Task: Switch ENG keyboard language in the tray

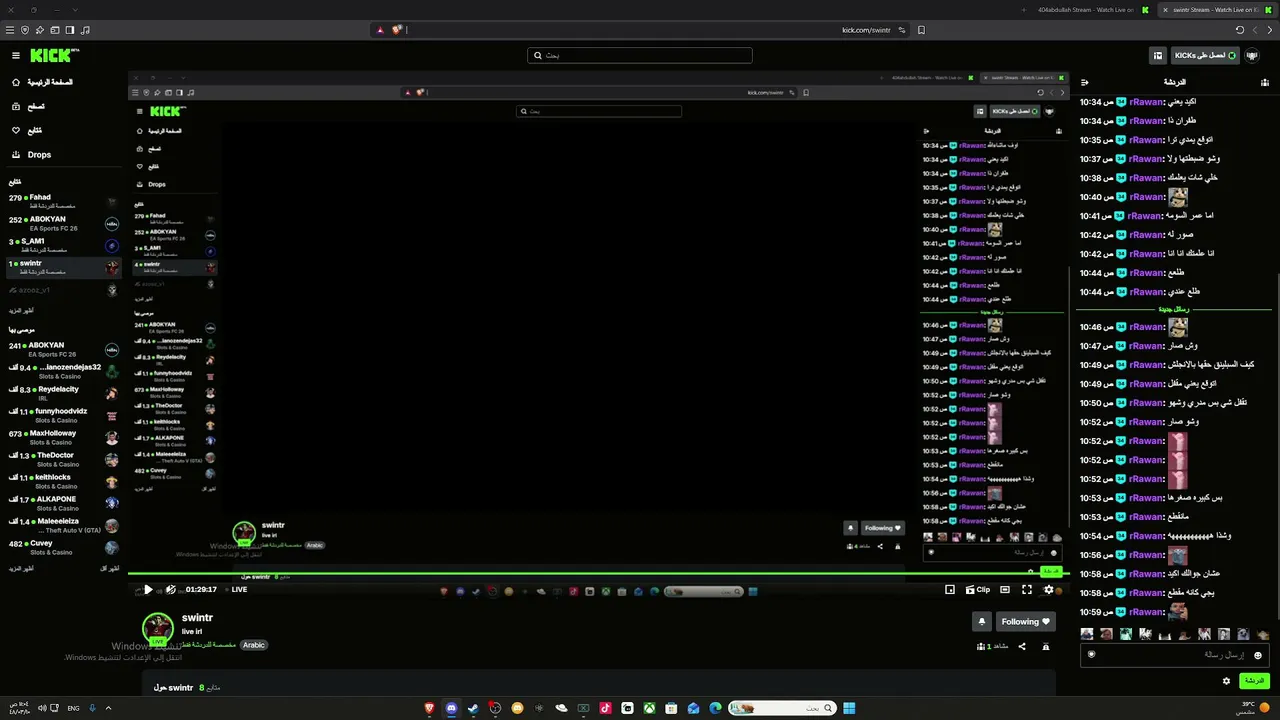Action: (73, 708)
